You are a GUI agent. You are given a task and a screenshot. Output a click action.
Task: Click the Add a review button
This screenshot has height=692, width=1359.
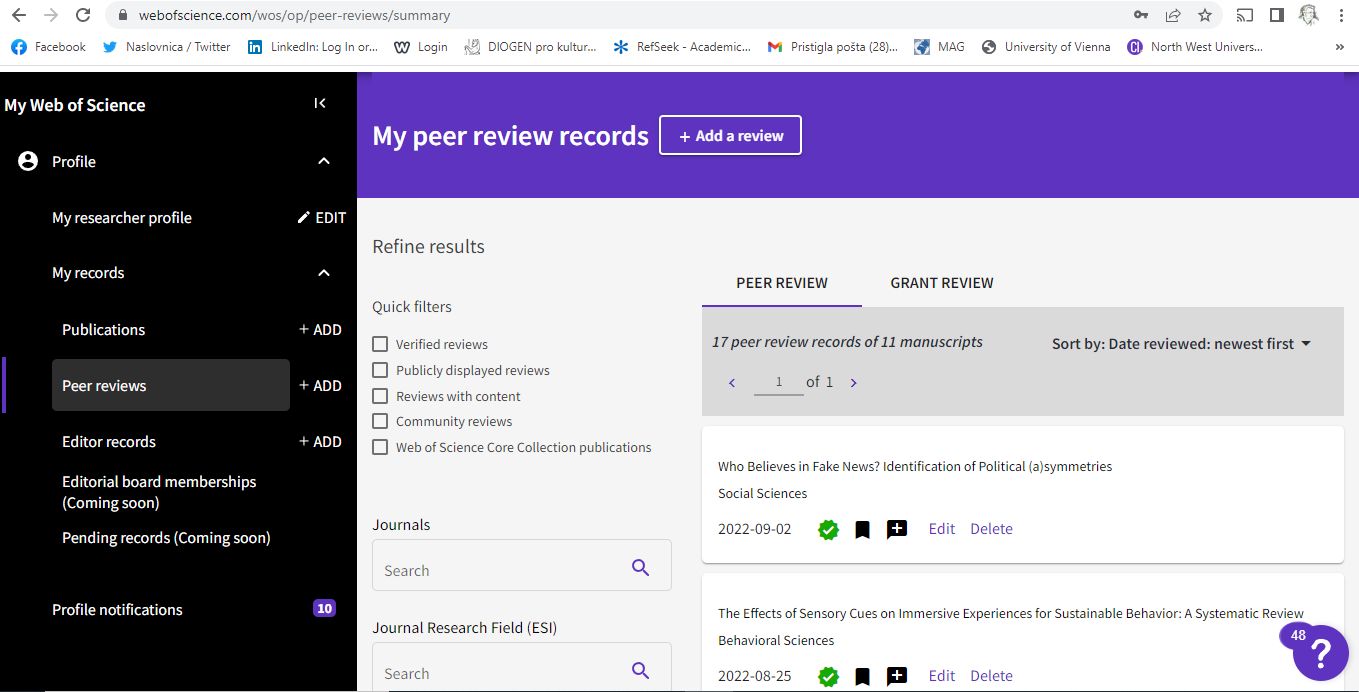pos(730,136)
